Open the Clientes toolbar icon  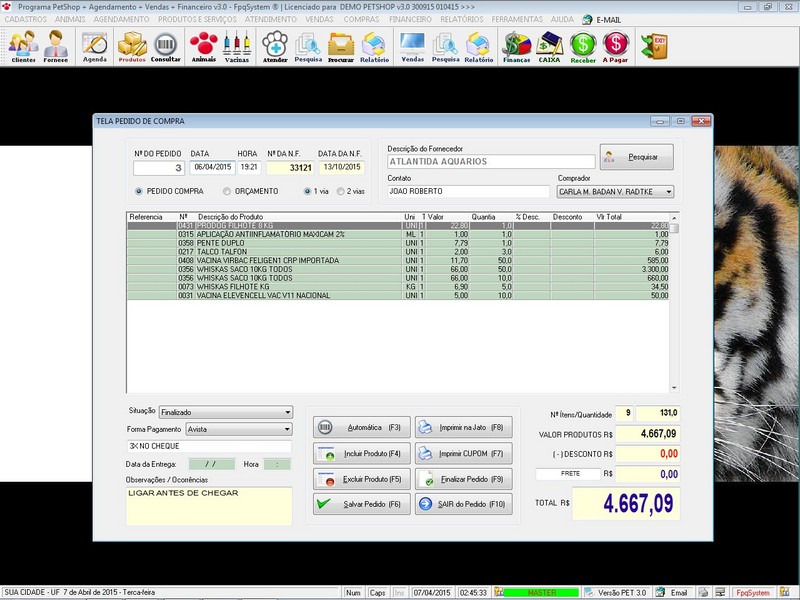pyautogui.click(x=23, y=46)
